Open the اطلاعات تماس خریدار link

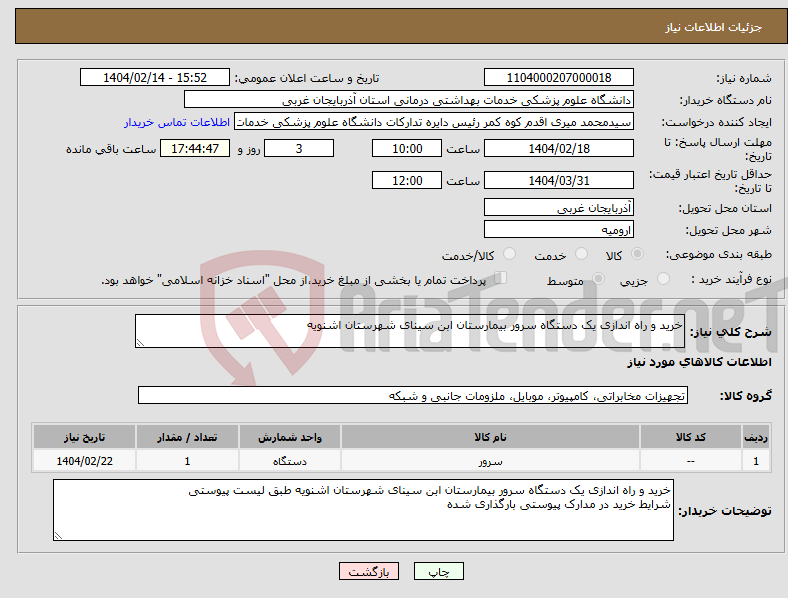click(x=177, y=122)
